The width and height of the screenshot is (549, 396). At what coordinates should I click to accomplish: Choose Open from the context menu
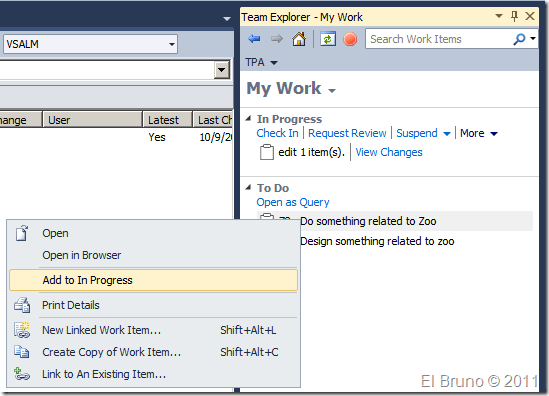coord(153,233)
